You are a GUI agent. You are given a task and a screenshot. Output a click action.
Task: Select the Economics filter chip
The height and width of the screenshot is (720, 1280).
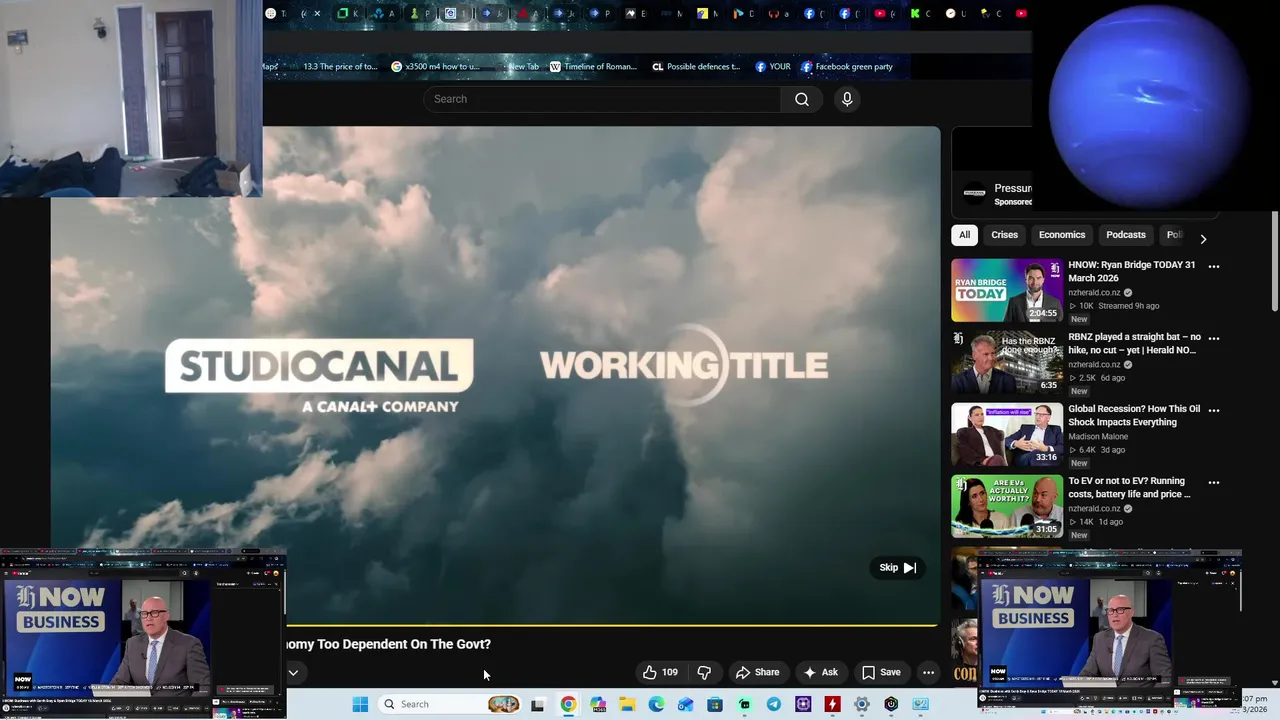click(1062, 235)
